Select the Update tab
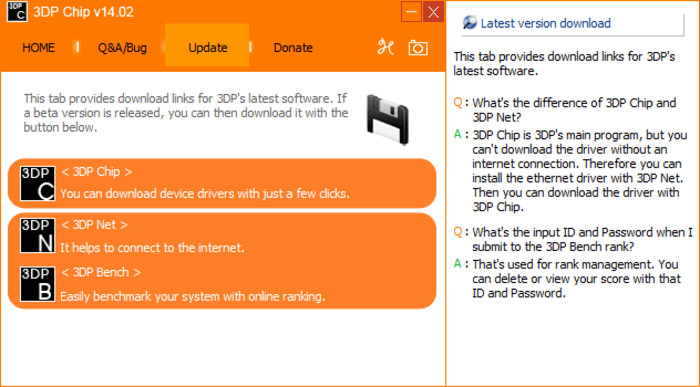700x387 pixels. 207,46
